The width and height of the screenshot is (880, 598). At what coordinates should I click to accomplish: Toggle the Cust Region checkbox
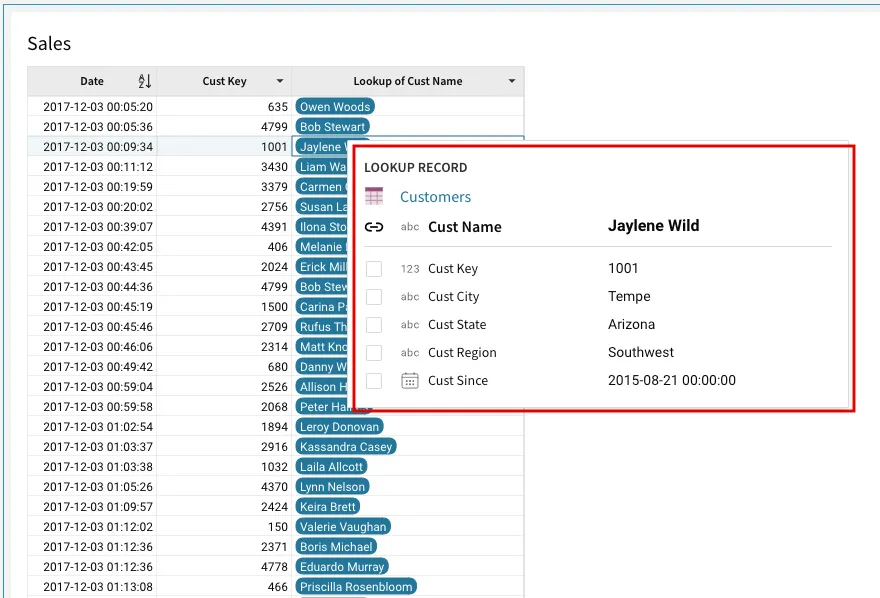(x=374, y=353)
